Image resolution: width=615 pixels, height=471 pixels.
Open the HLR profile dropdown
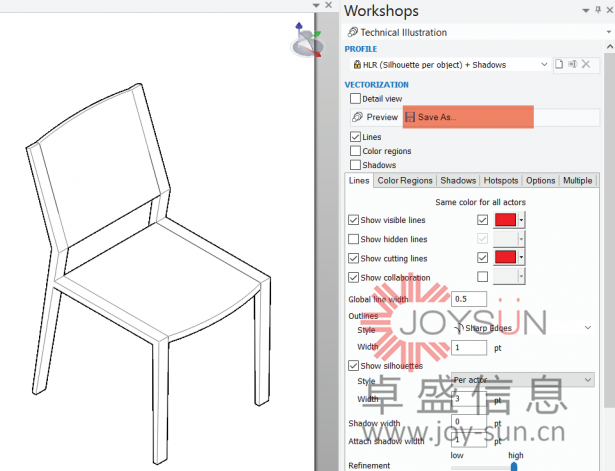pos(544,64)
